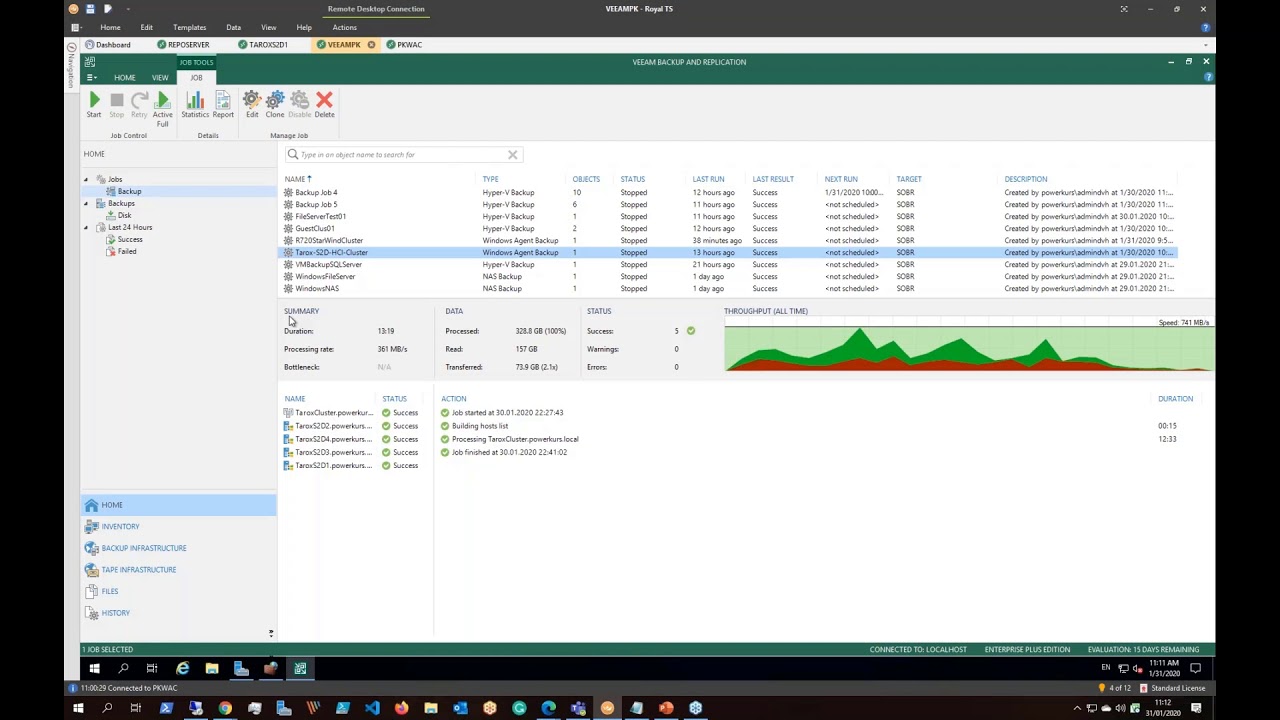Screen dimensions: 1280x720
Task: Select Success under Last 24 Hours
Action: coord(129,239)
